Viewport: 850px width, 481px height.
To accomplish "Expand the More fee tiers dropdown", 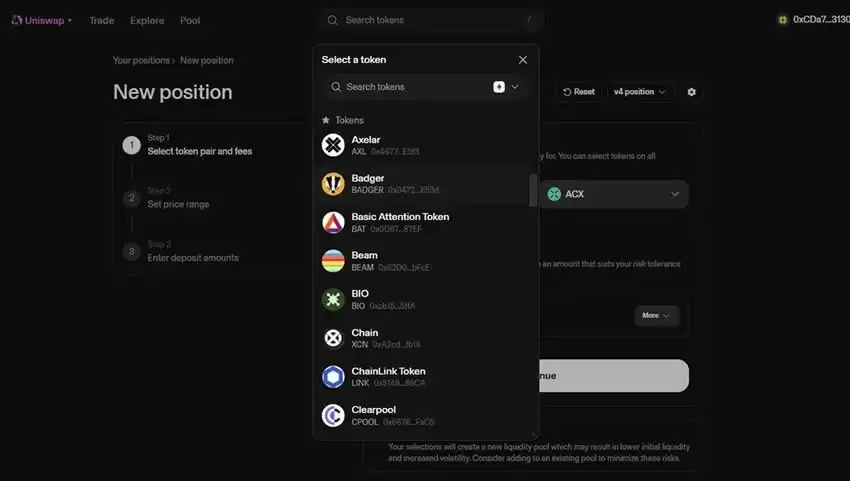I will coord(657,315).
